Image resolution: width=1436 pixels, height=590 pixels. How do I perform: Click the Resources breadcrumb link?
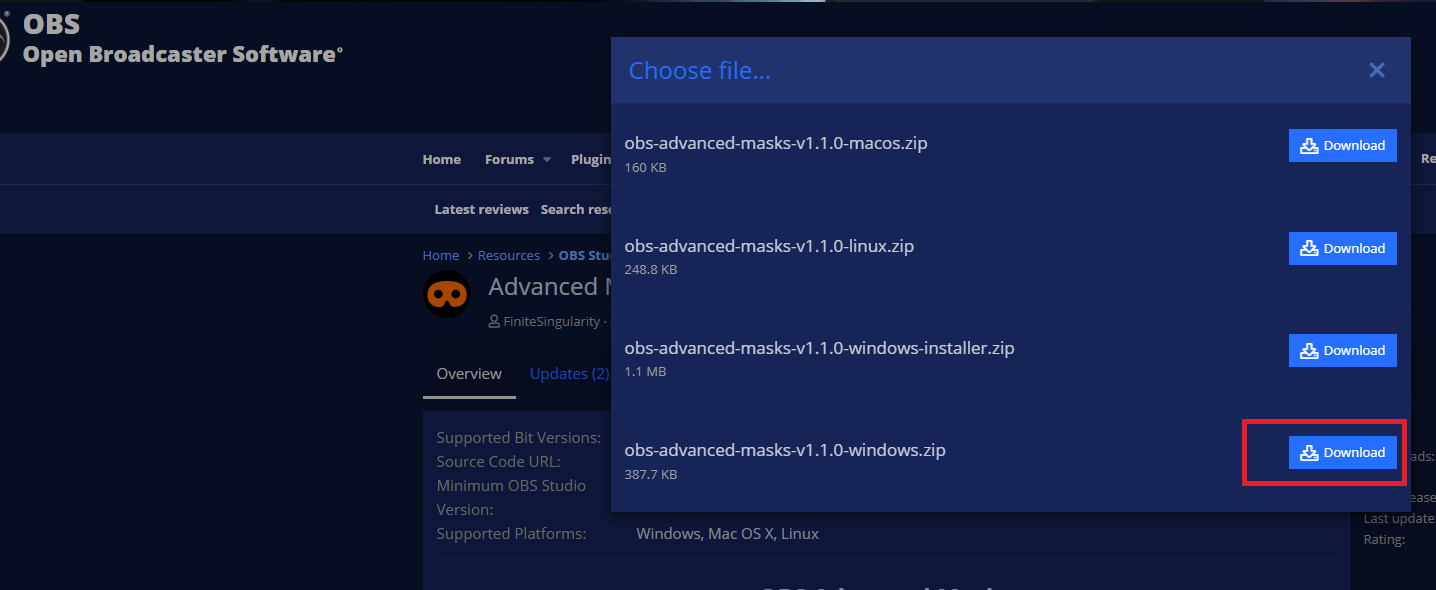[509, 255]
